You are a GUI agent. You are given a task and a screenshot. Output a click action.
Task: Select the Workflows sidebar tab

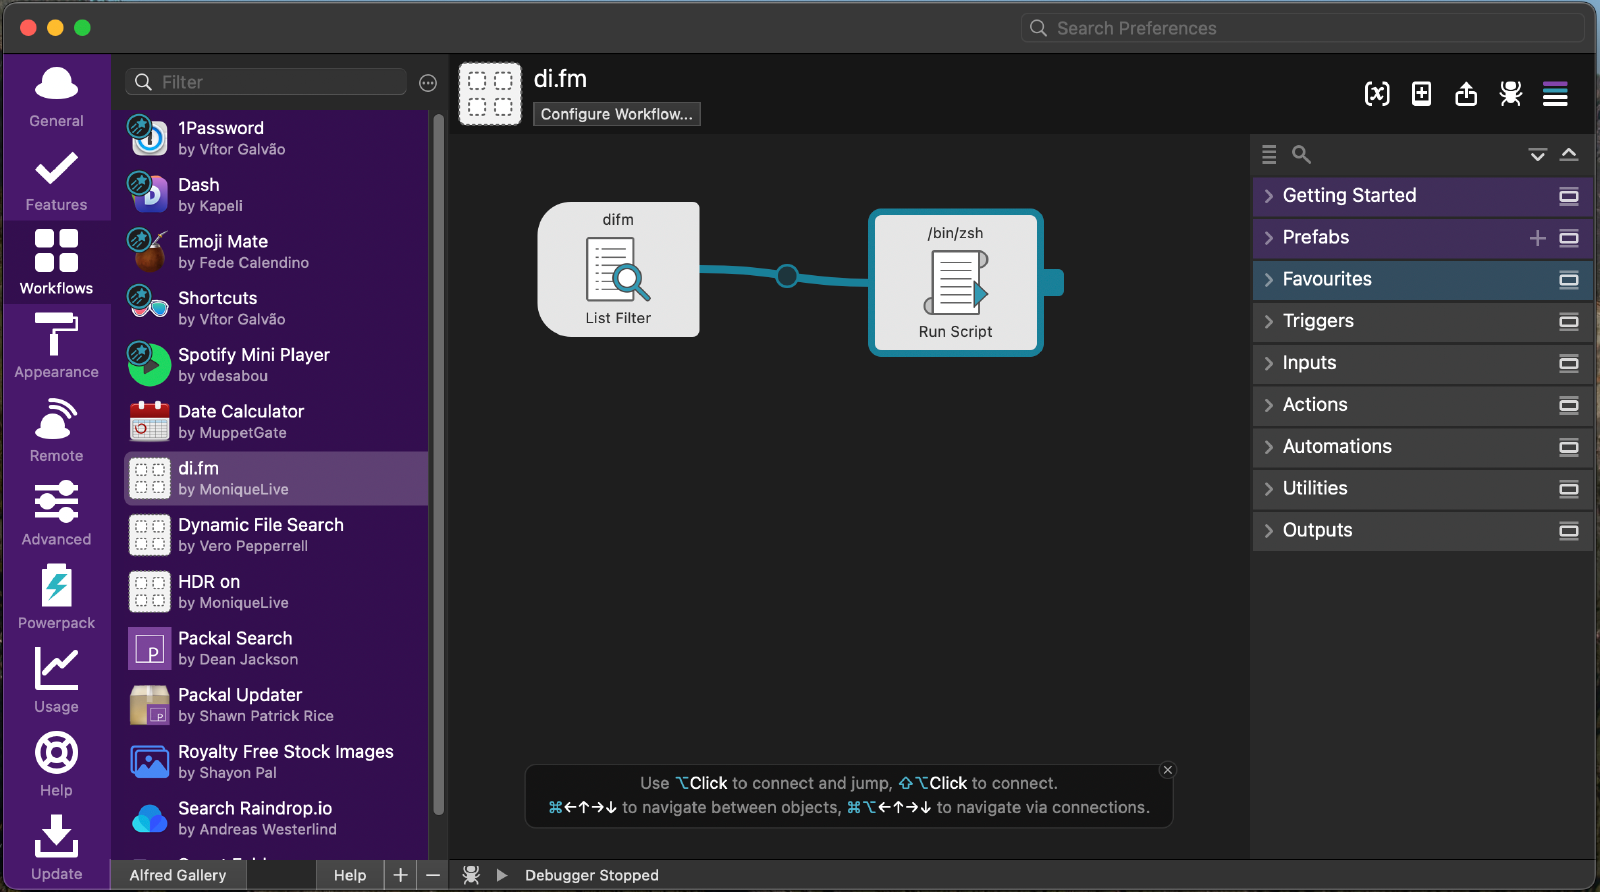pos(56,263)
